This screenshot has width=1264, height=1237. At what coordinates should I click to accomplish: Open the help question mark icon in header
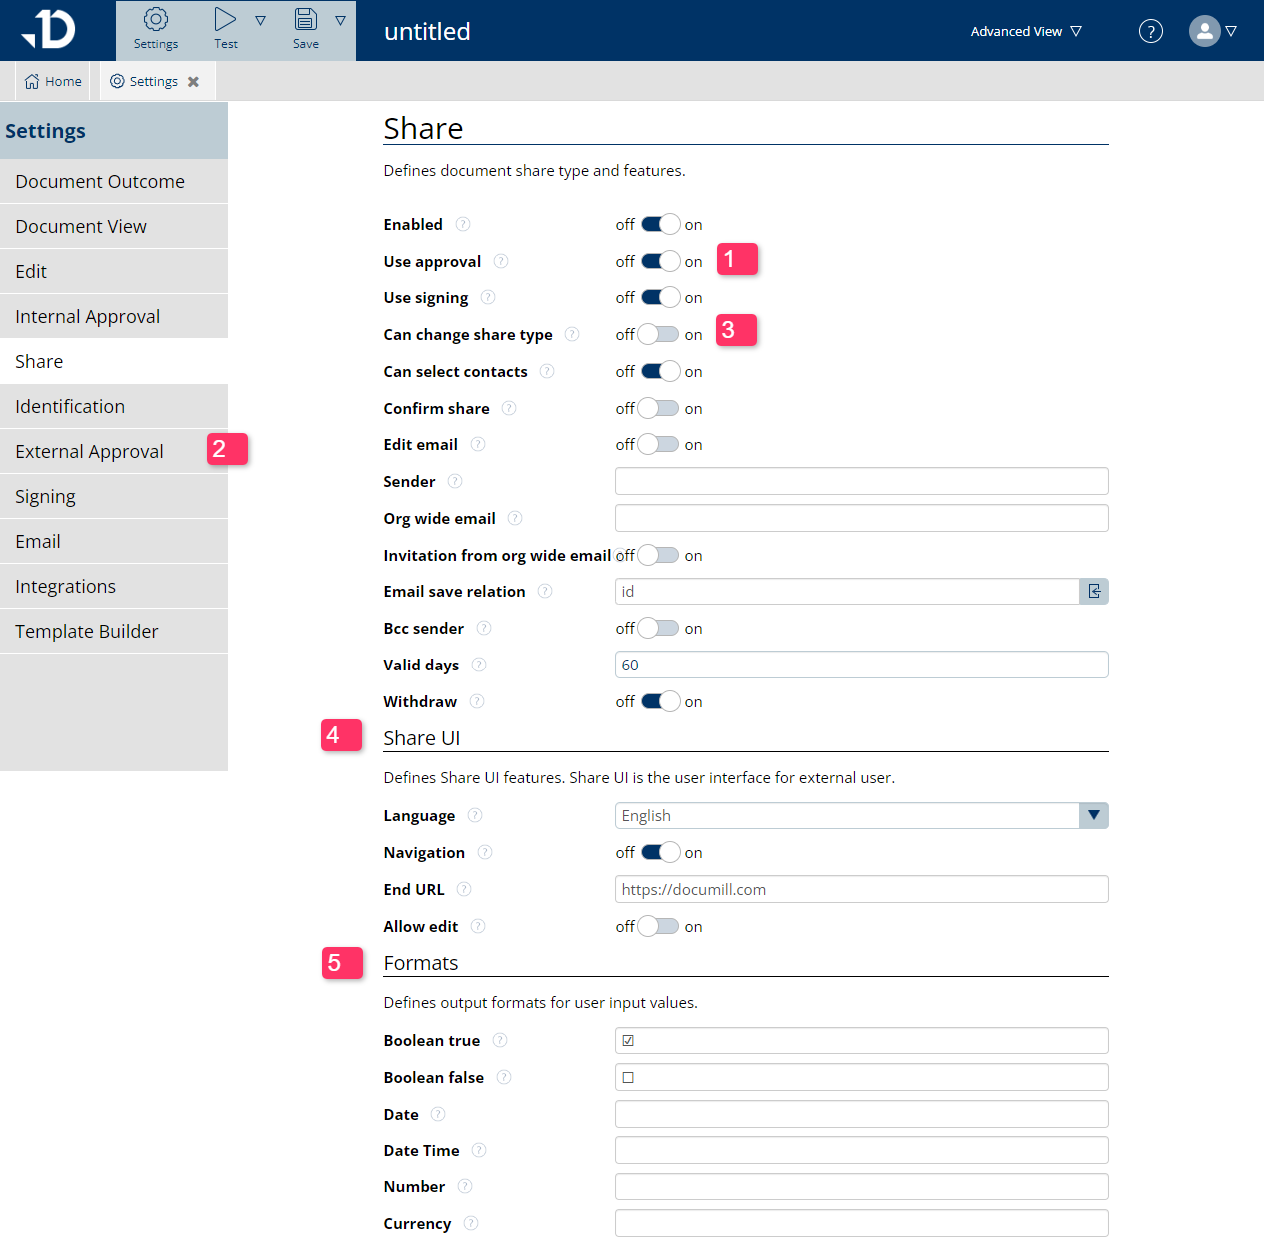1151,31
